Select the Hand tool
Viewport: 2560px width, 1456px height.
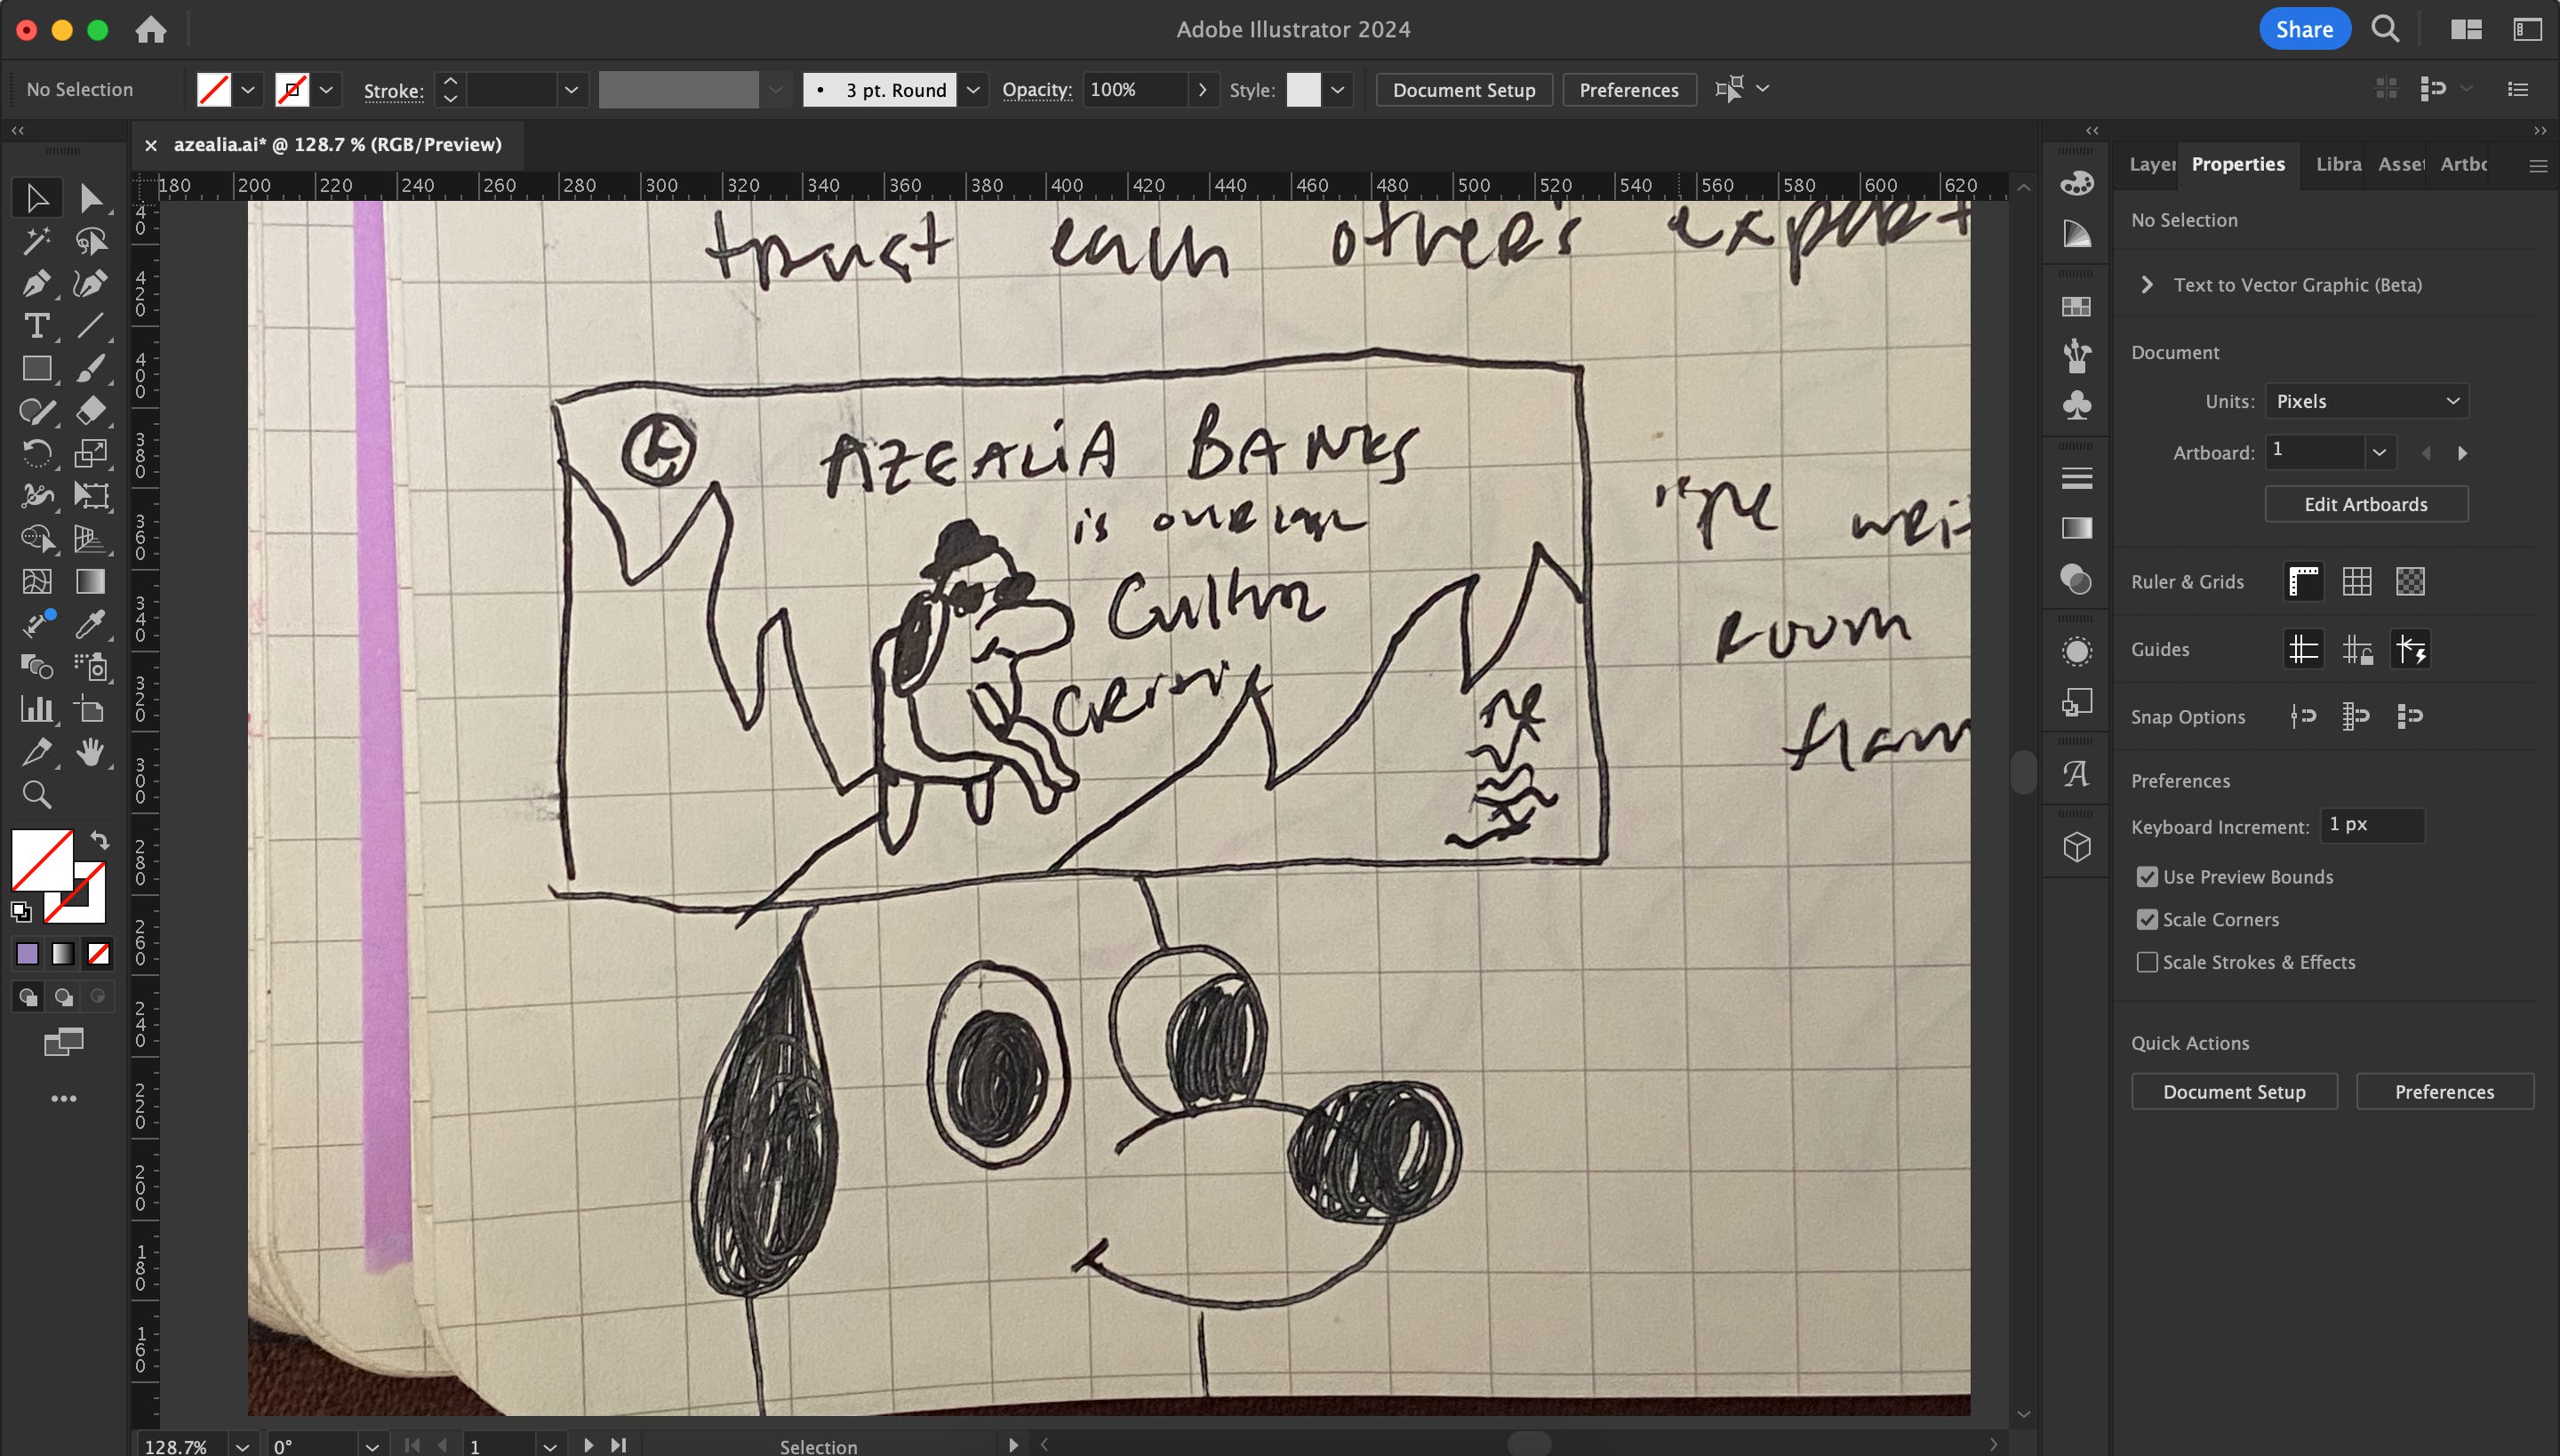click(90, 752)
